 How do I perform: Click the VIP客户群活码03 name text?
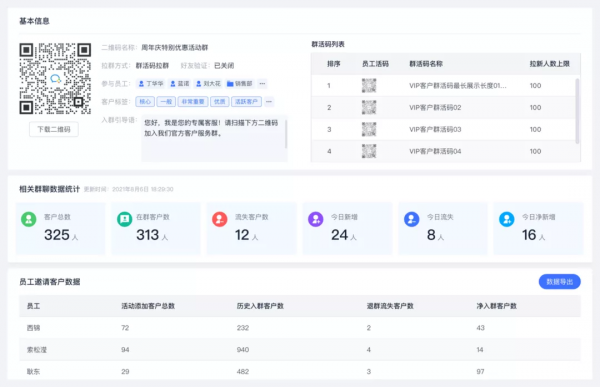pos(435,129)
